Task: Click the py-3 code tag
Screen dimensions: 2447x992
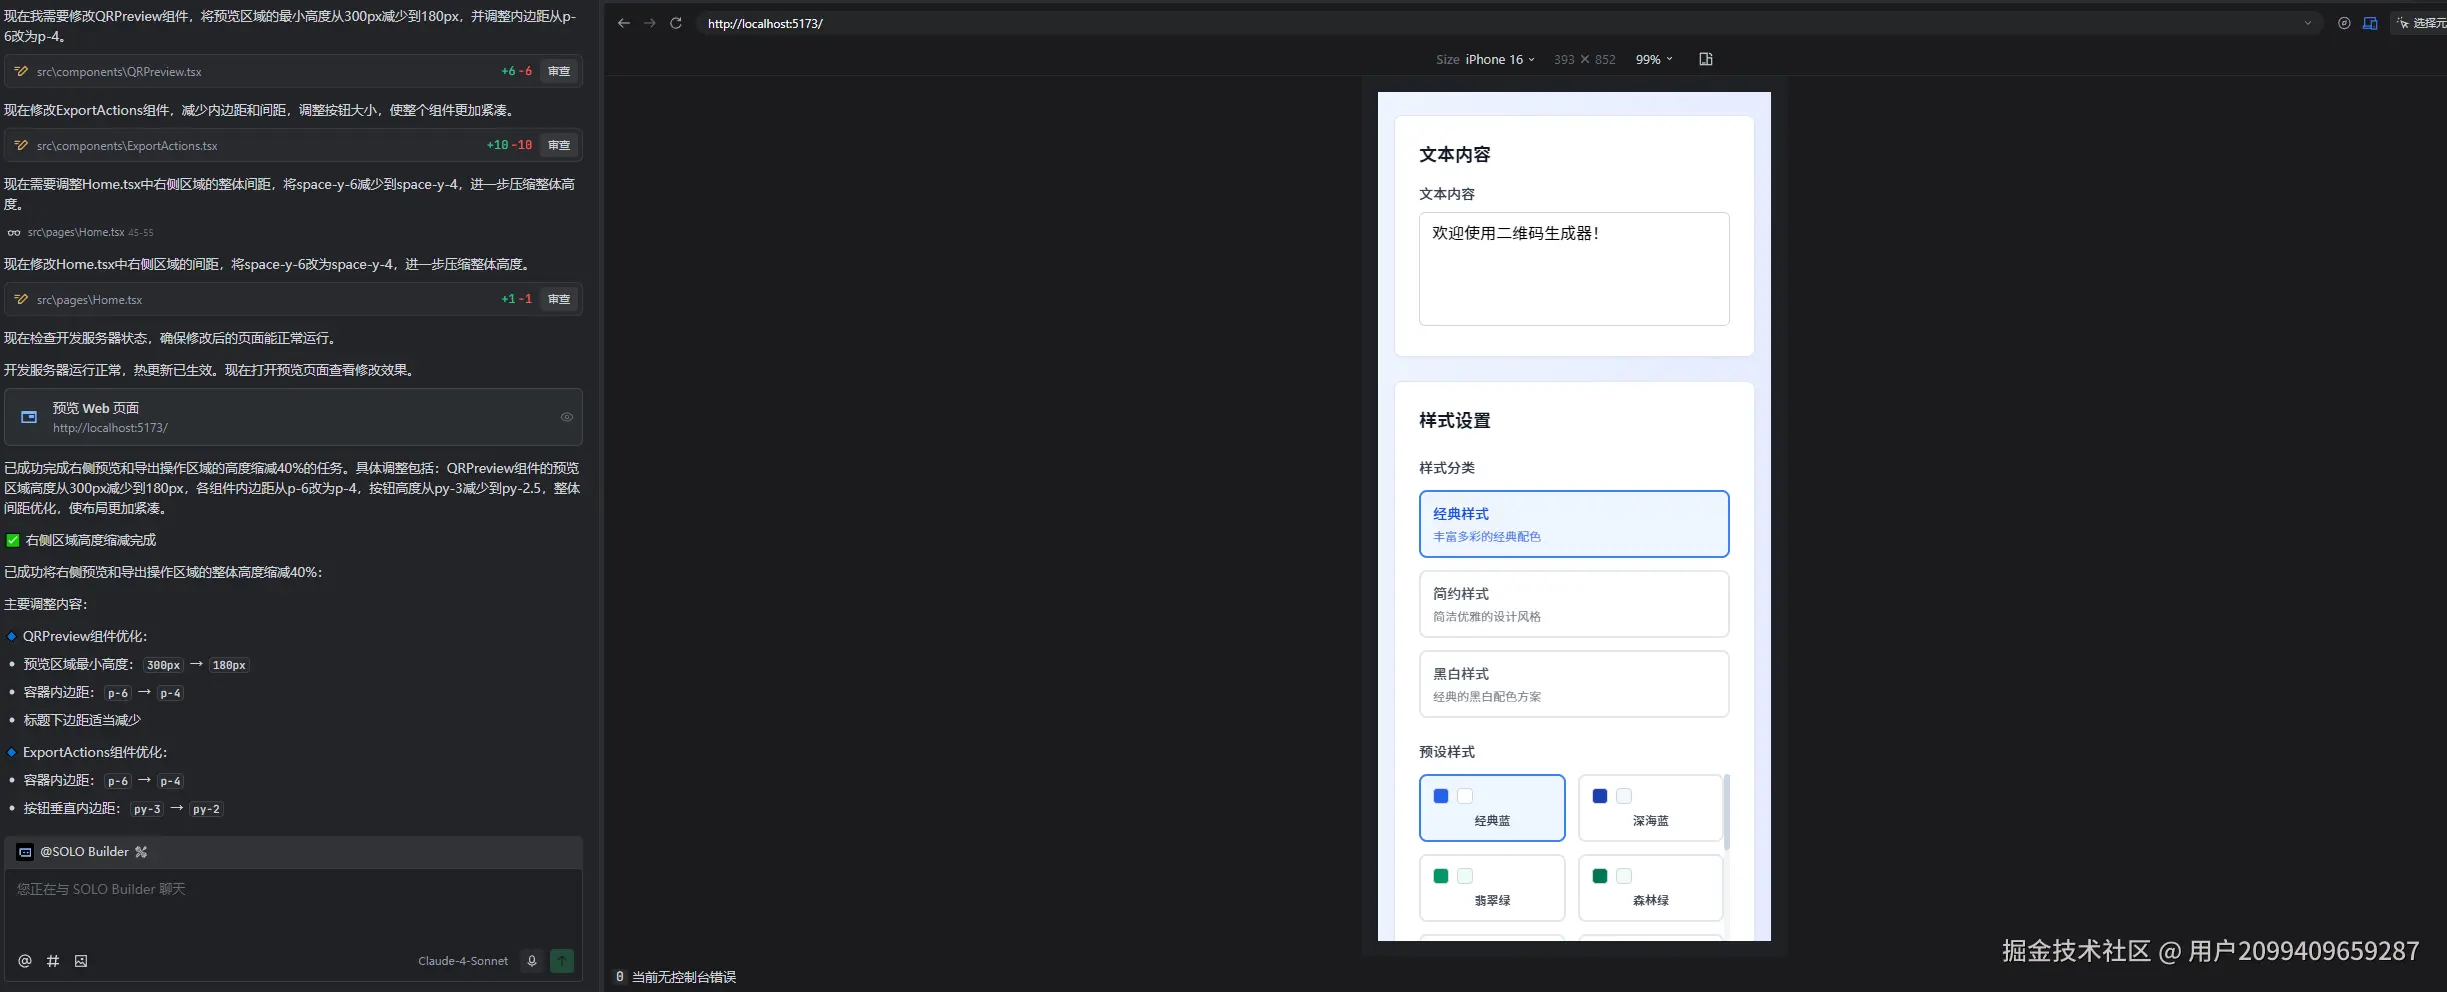Action: click(x=147, y=809)
